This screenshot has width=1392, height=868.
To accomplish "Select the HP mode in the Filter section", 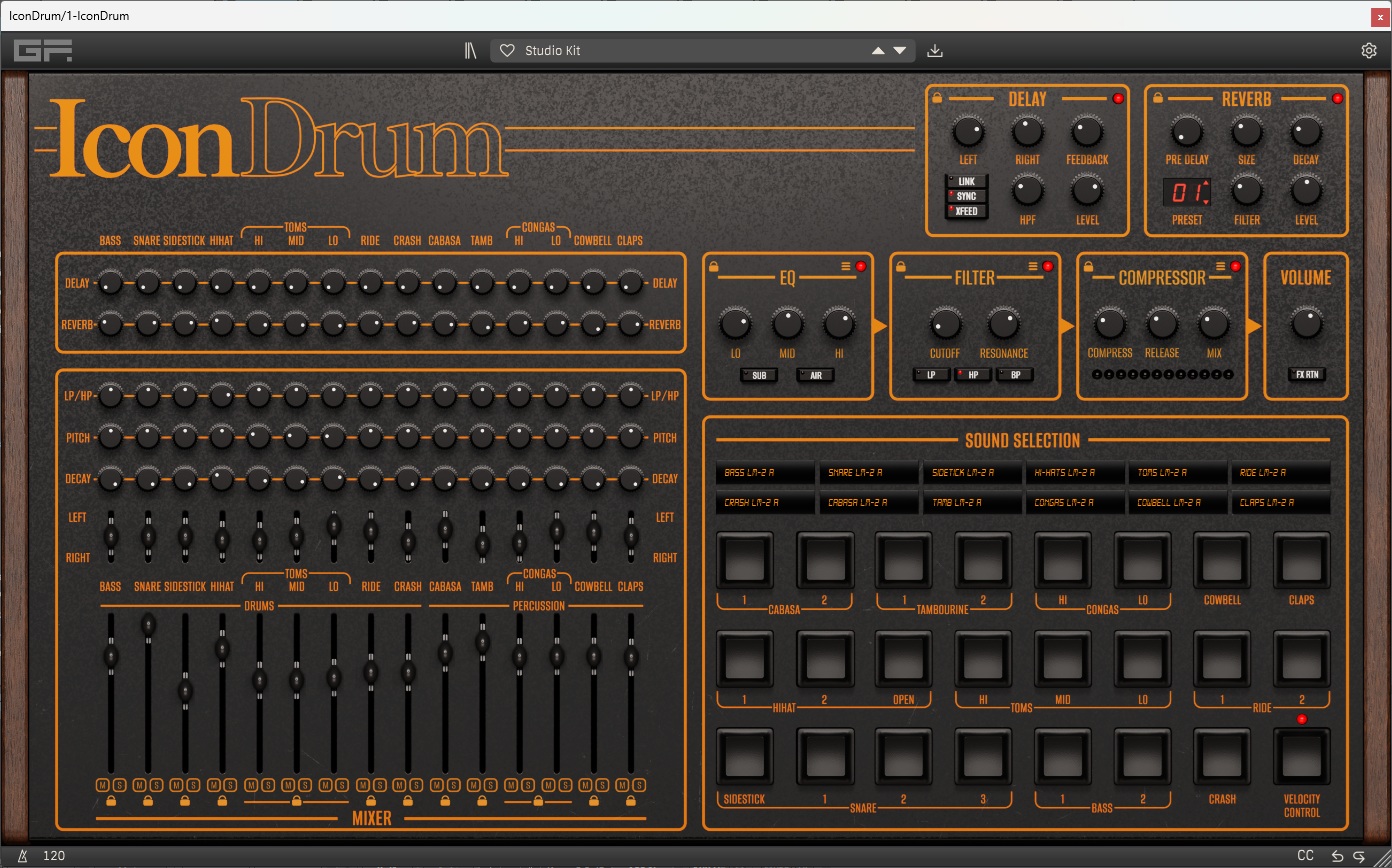I will coord(973,374).
